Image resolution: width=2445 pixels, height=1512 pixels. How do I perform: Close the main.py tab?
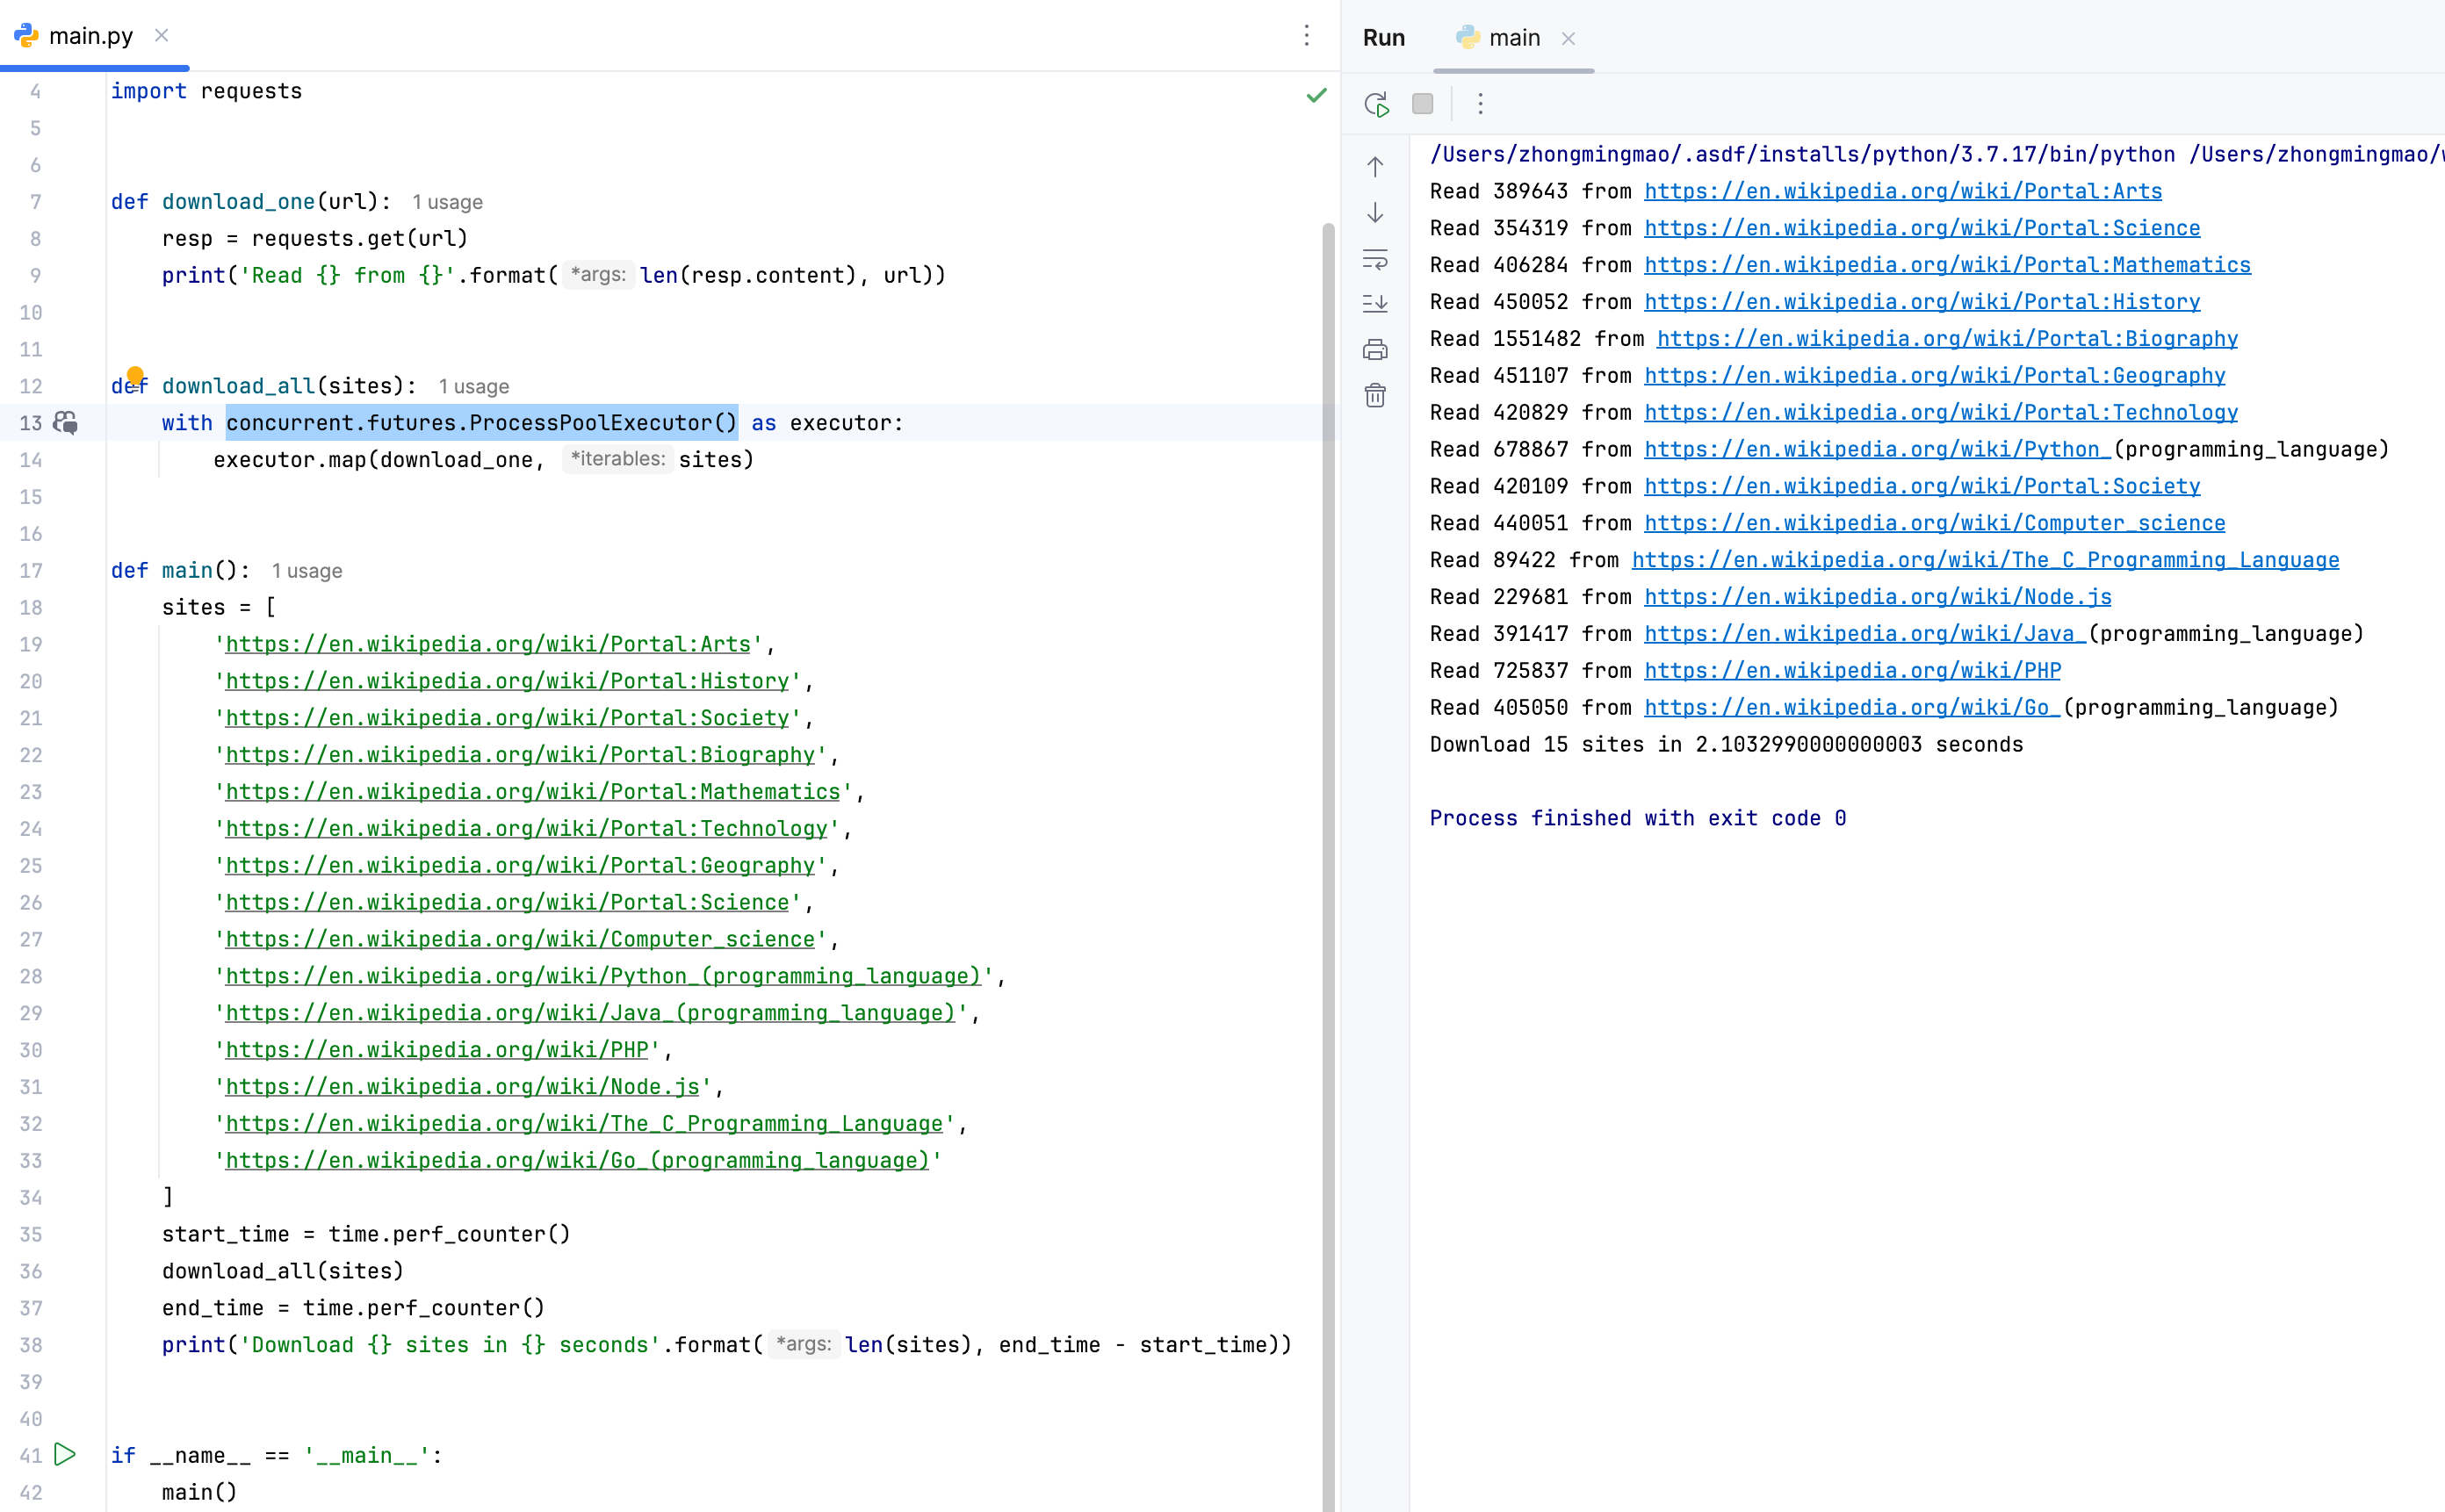(161, 36)
